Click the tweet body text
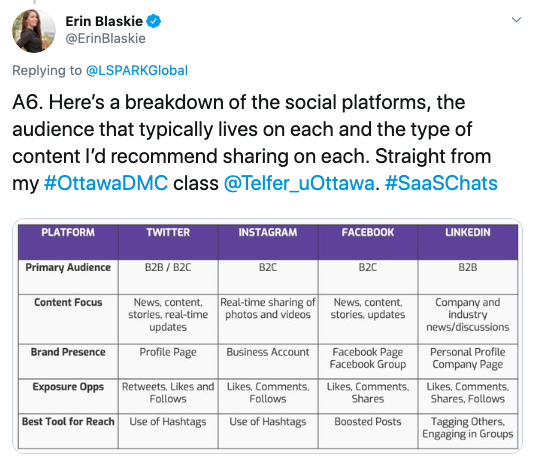This screenshot has height=467, width=536. (x=255, y=143)
